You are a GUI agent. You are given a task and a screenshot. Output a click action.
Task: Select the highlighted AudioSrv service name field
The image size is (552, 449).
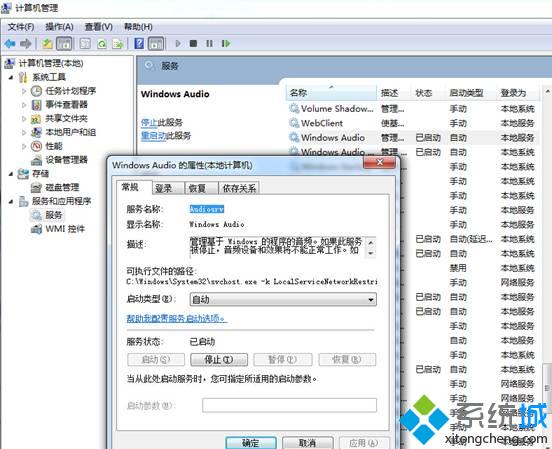(x=207, y=209)
